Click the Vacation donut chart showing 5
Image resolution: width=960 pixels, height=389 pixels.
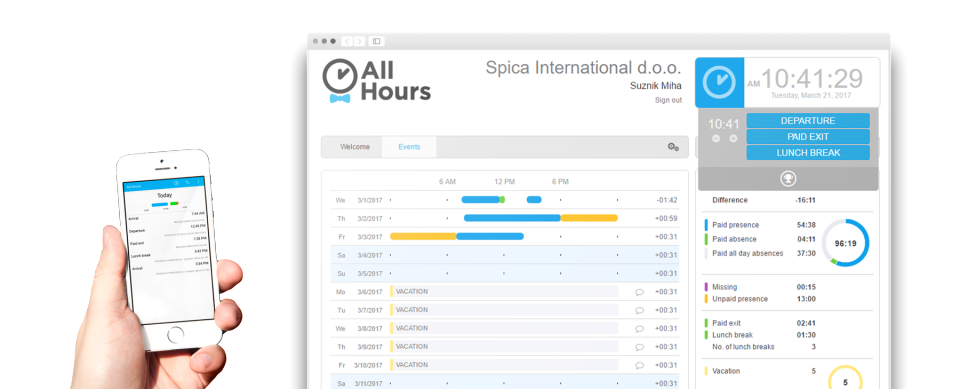[845, 377]
